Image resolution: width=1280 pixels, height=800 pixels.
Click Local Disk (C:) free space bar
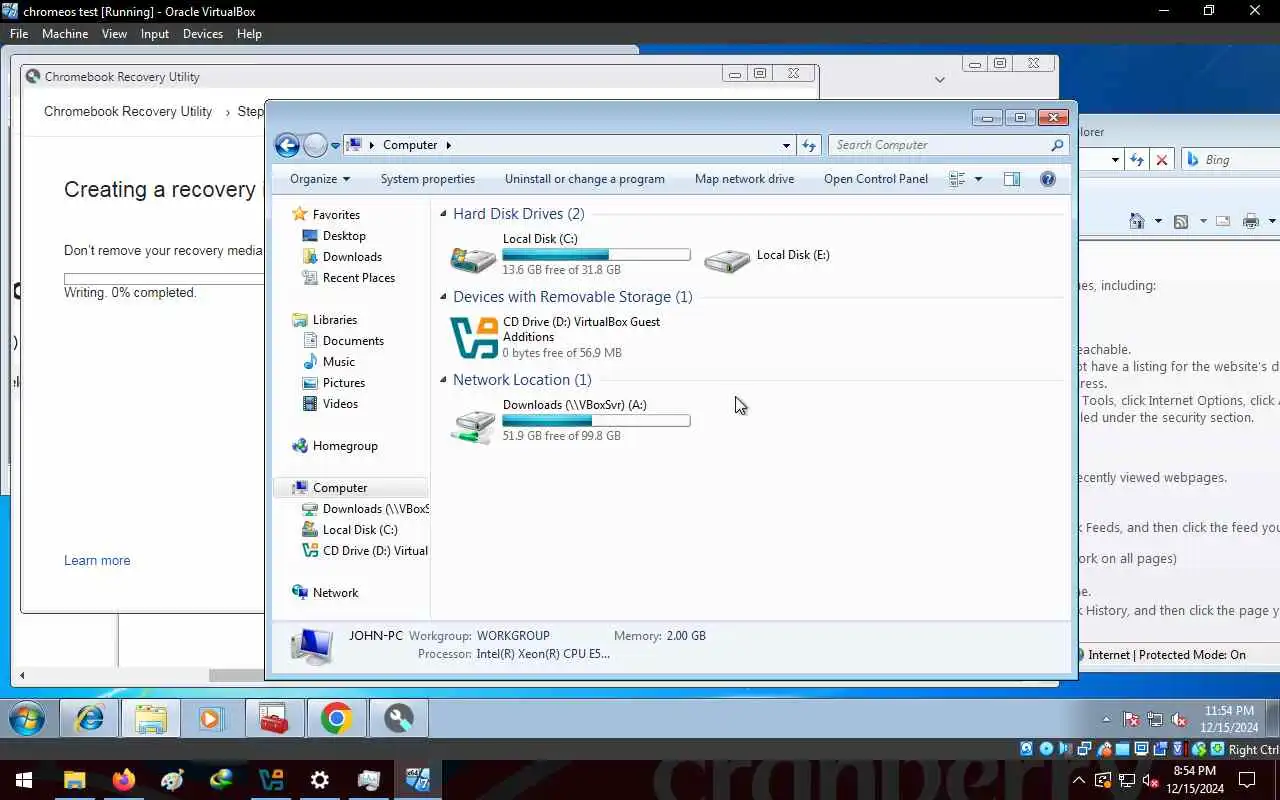[596, 255]
